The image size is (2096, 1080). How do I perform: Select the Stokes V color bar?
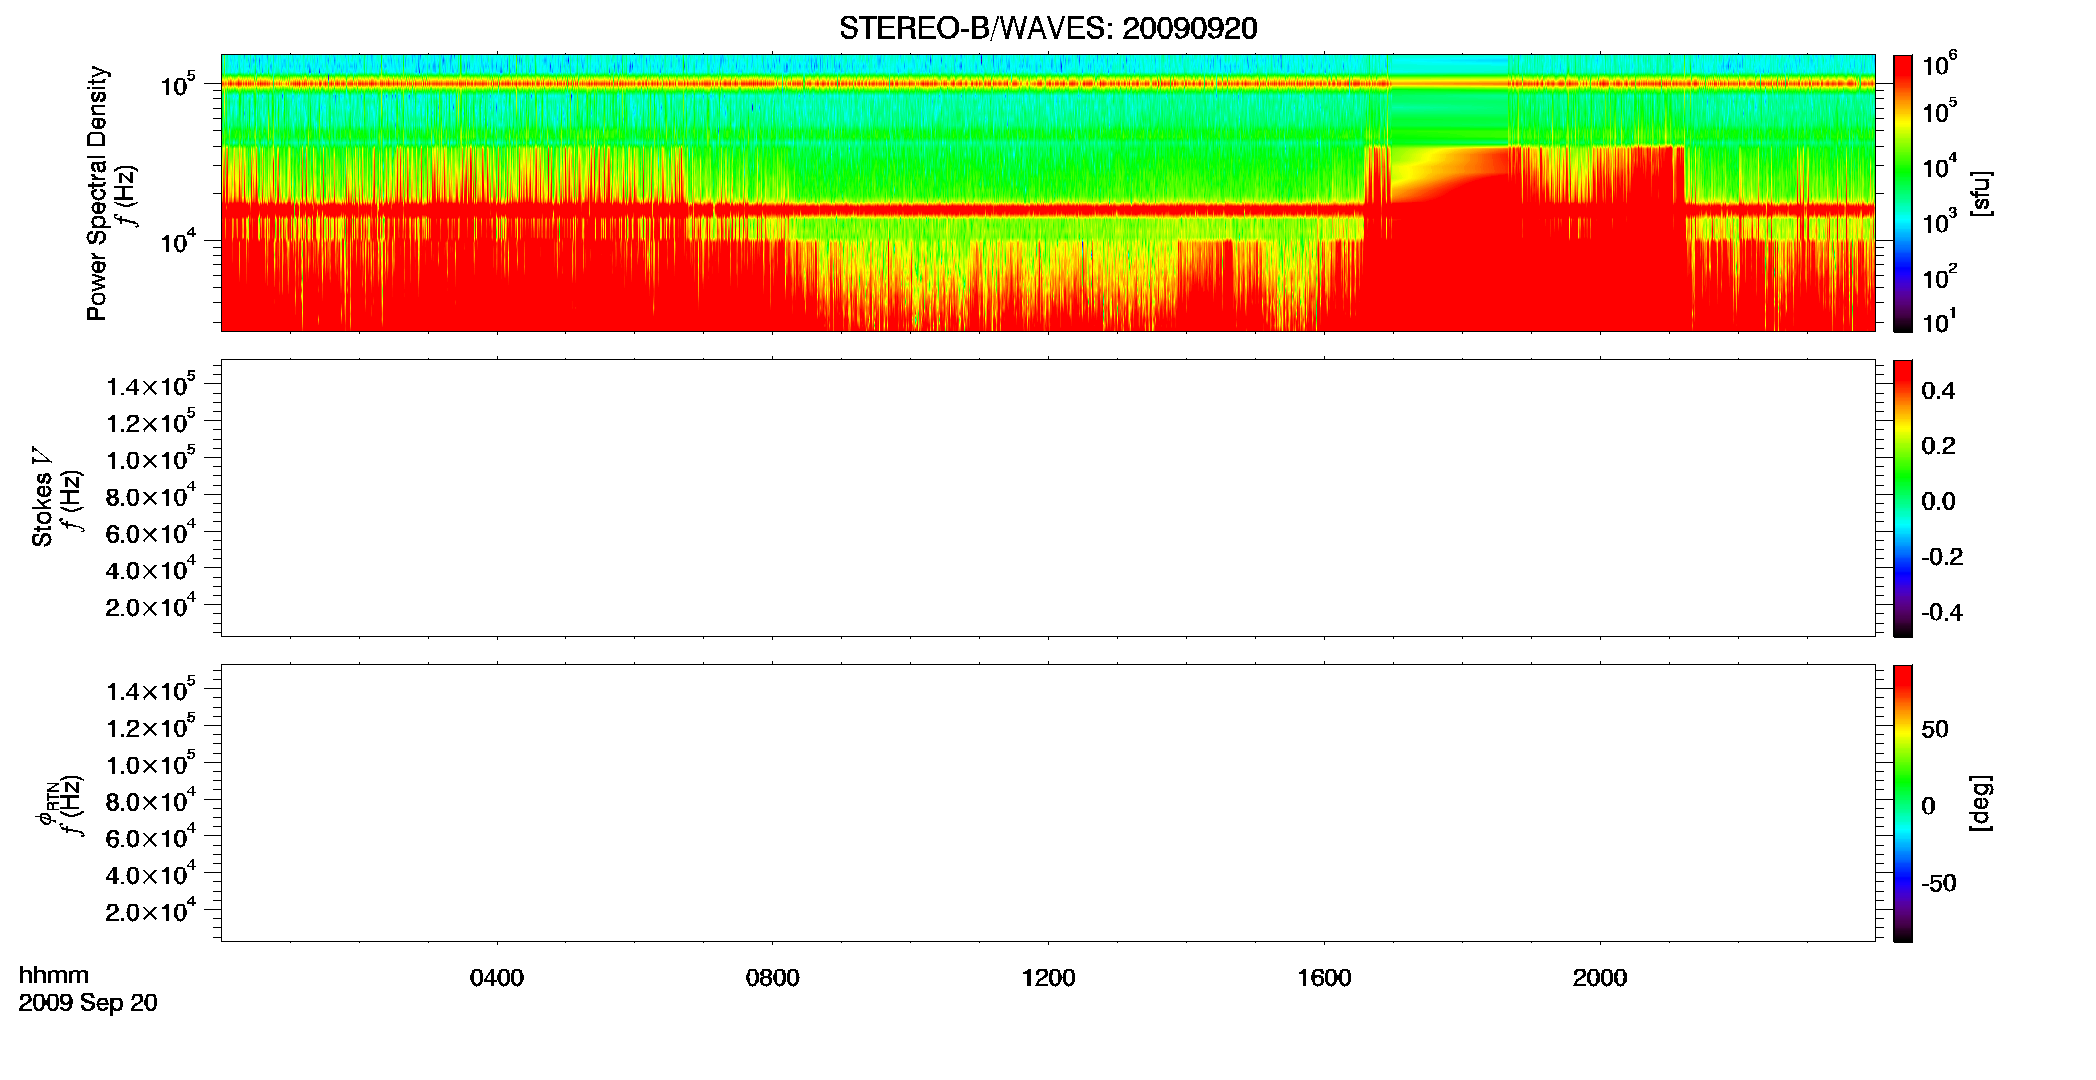tap(1903, 498)
